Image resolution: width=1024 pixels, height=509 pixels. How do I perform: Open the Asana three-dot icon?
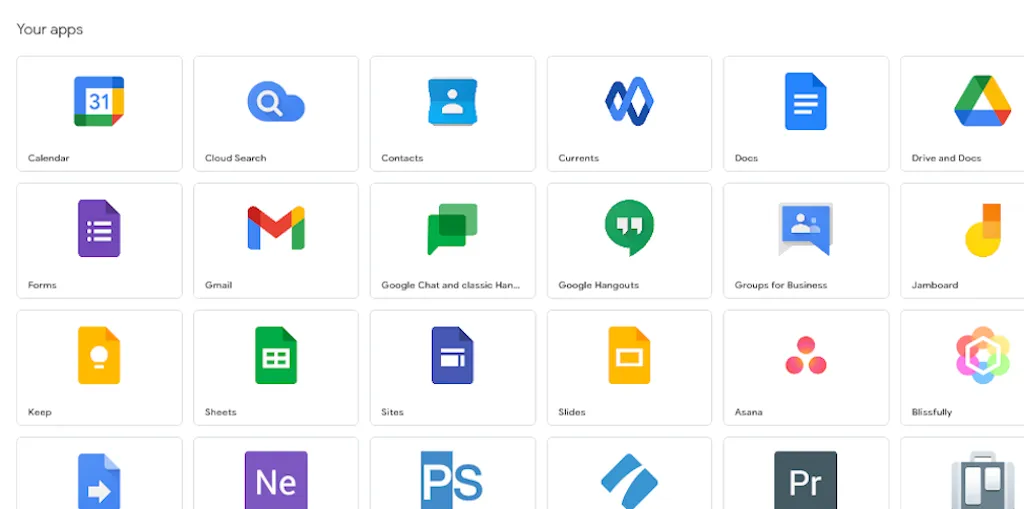805,355
